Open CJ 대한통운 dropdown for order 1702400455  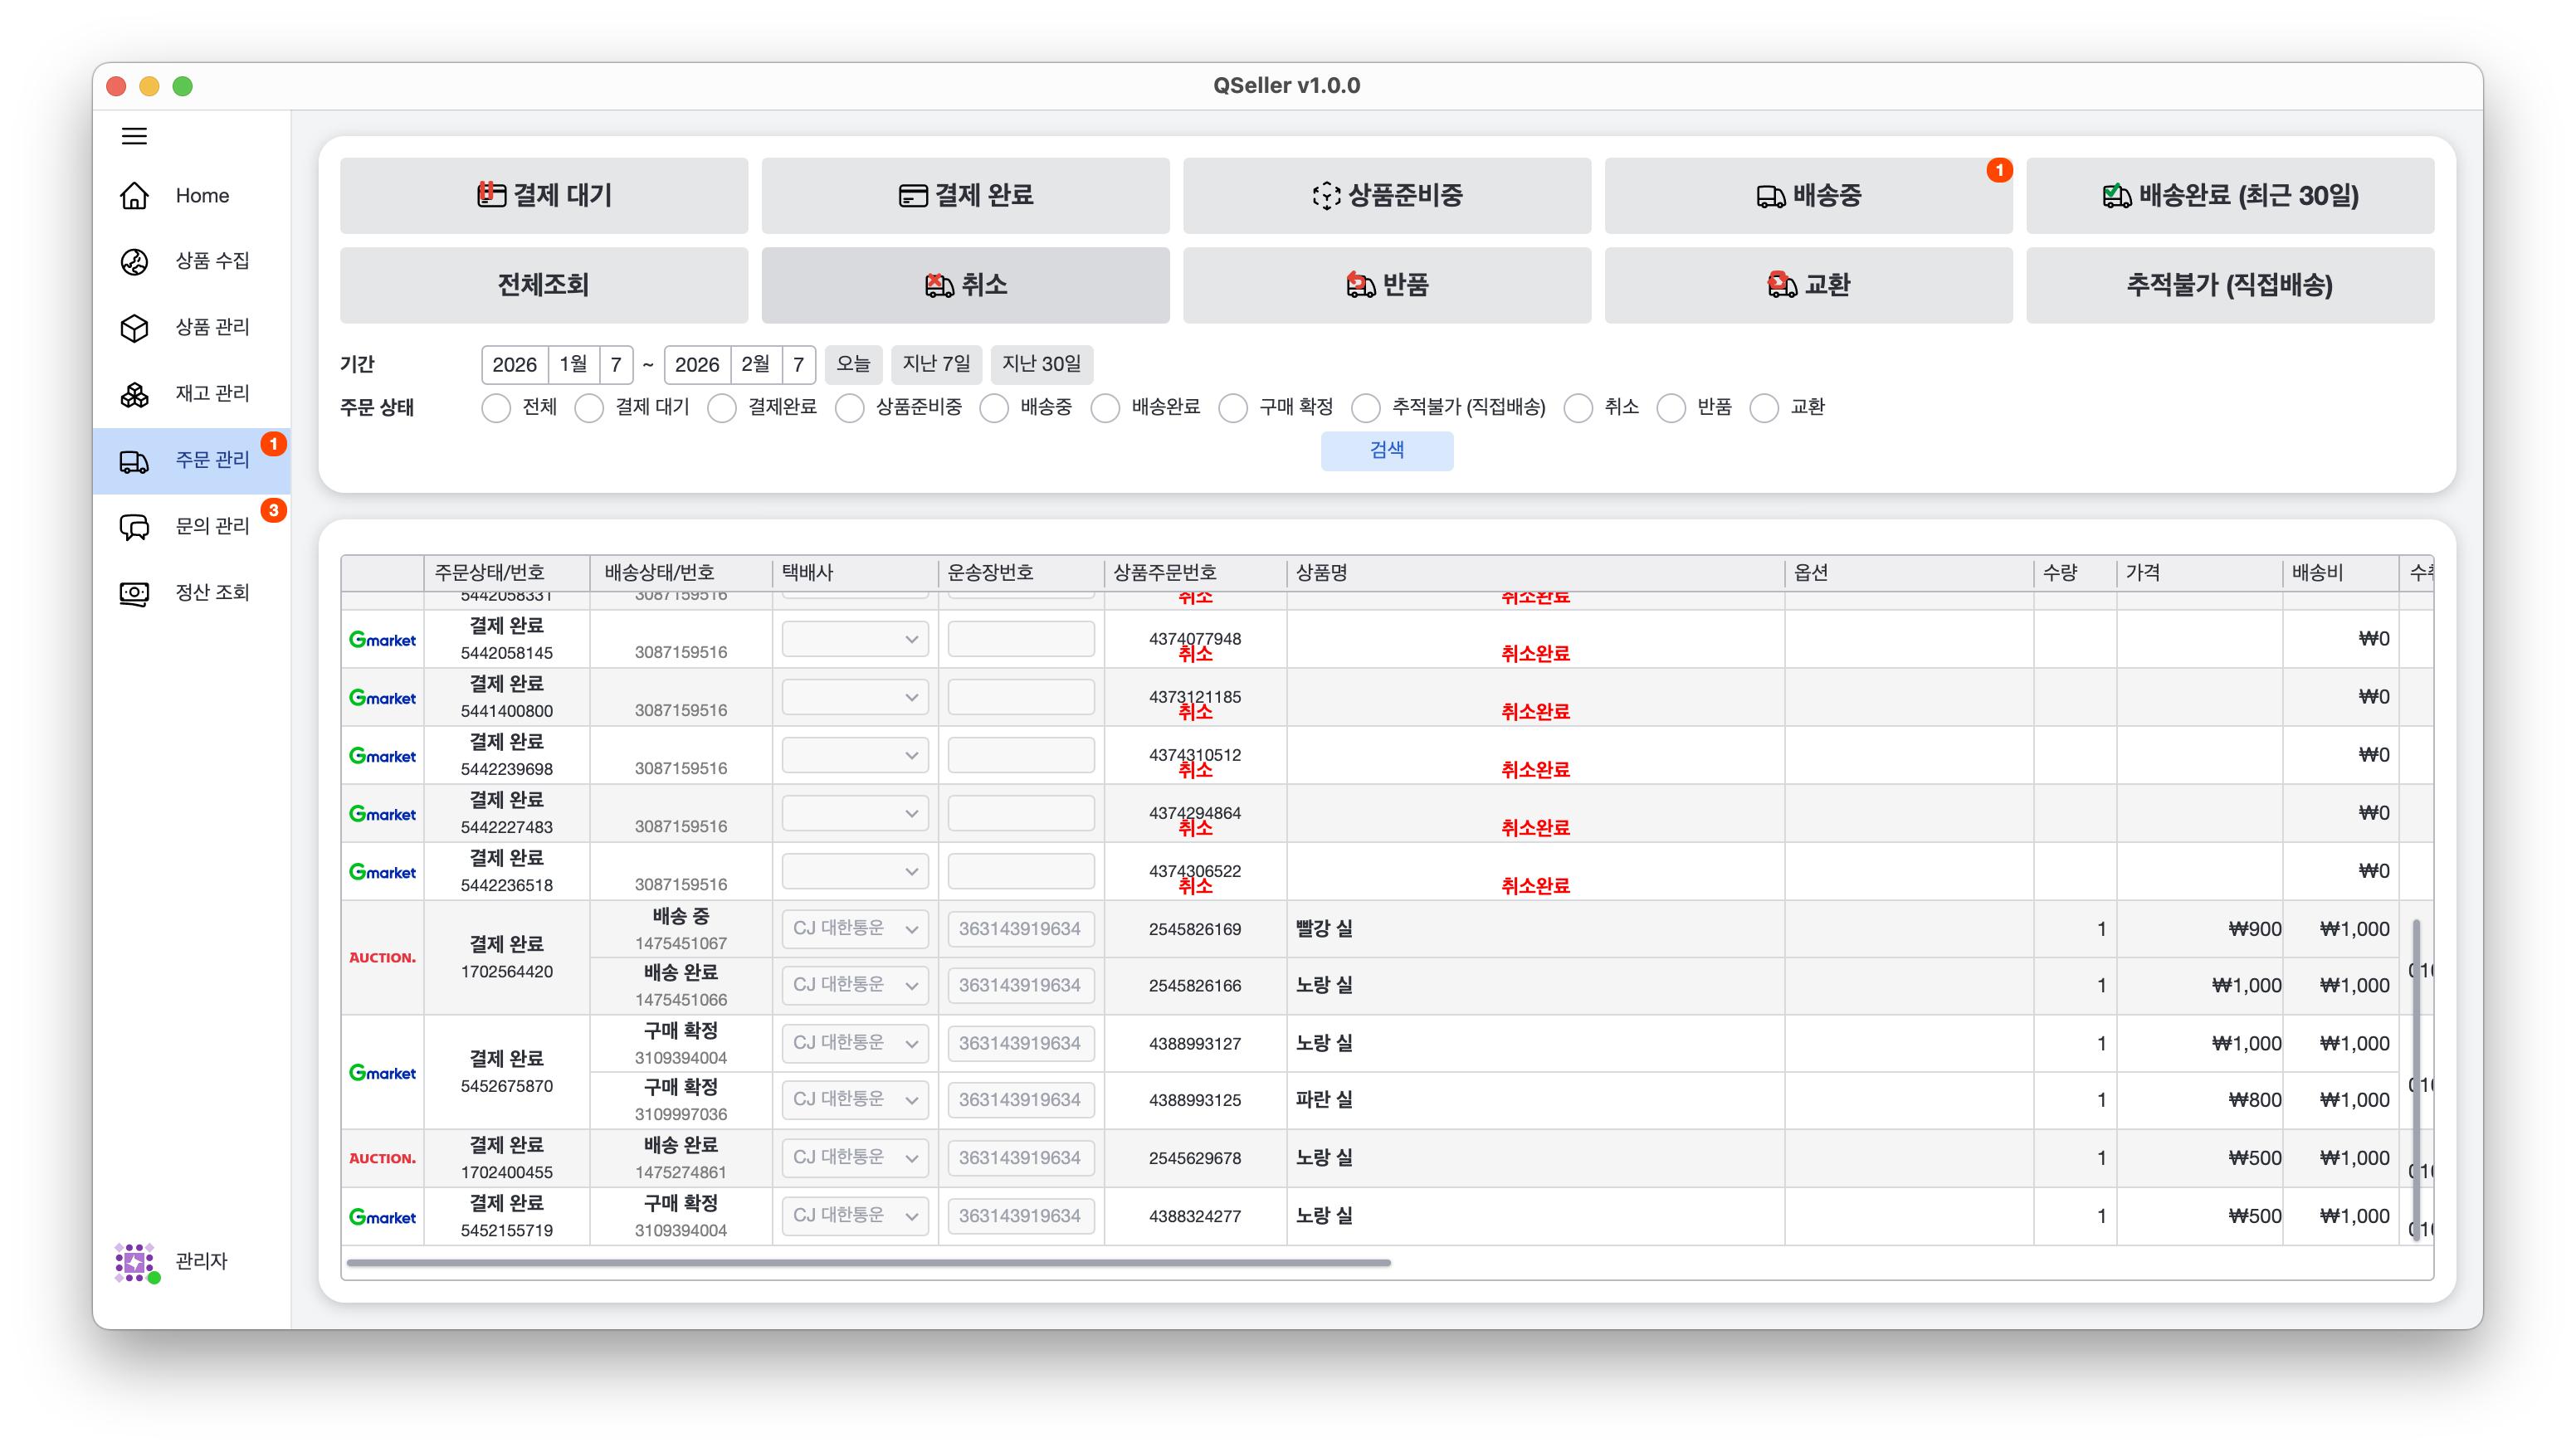(x=855, y=1157)
